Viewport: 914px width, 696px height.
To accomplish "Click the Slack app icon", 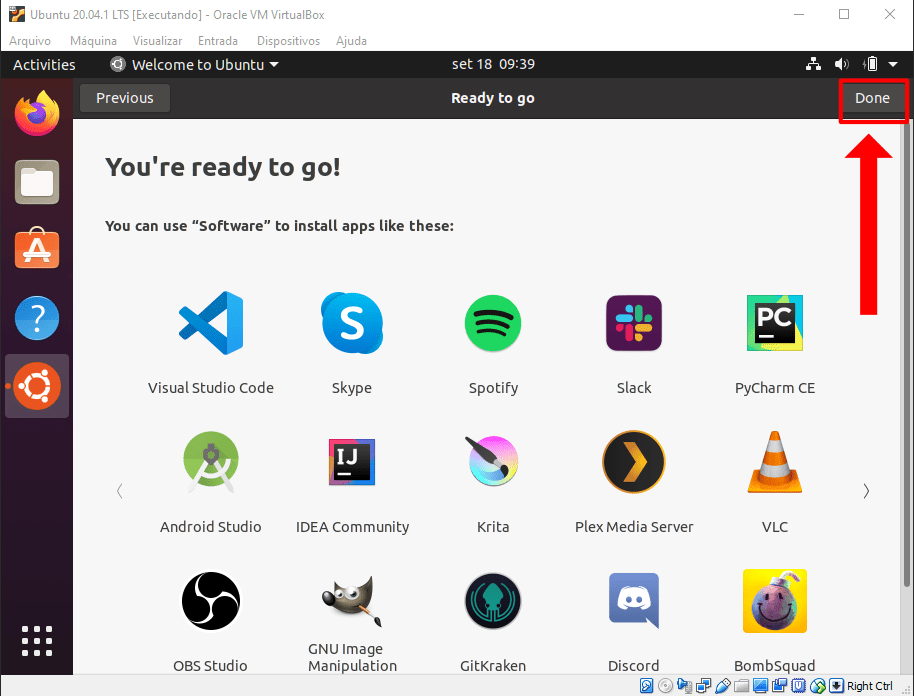I will pos(634,323).
